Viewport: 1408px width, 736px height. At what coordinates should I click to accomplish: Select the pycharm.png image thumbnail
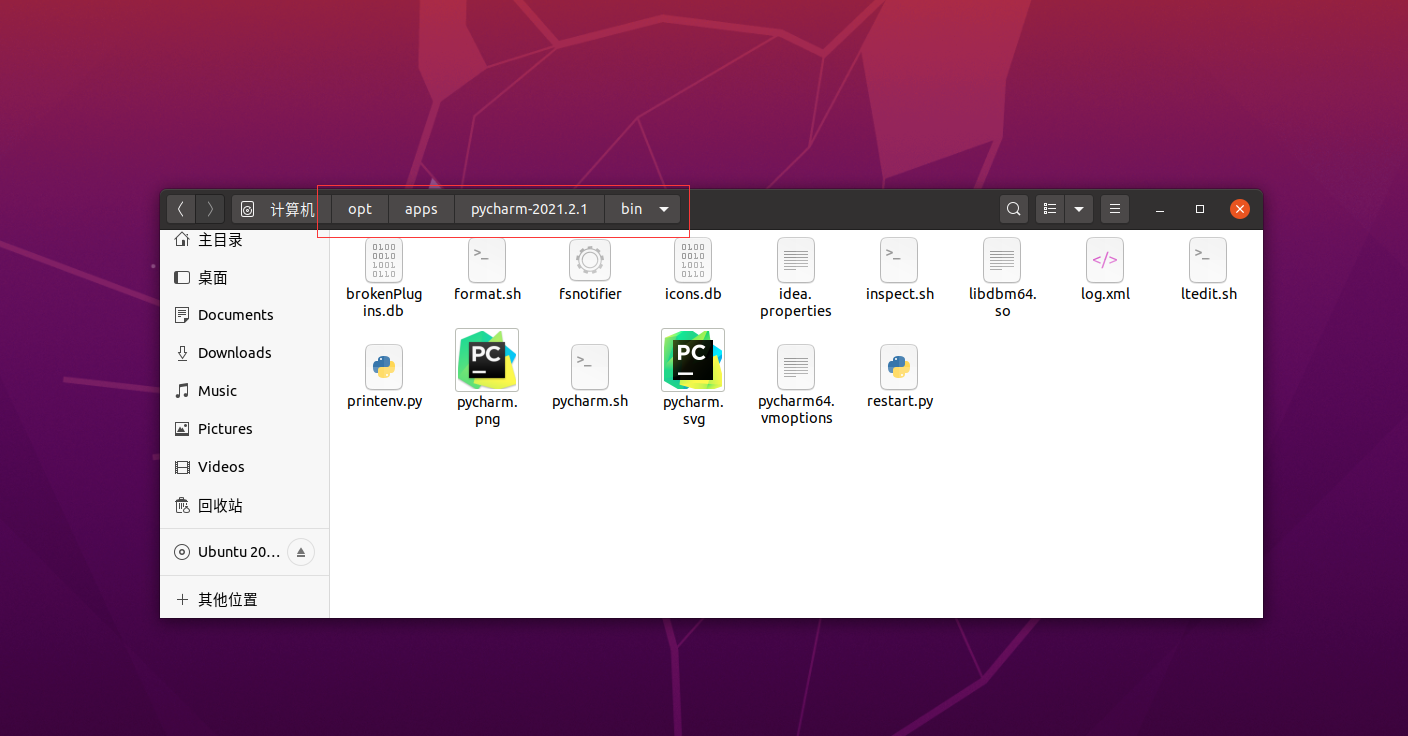pyautogui.click(x=487, y=359)
